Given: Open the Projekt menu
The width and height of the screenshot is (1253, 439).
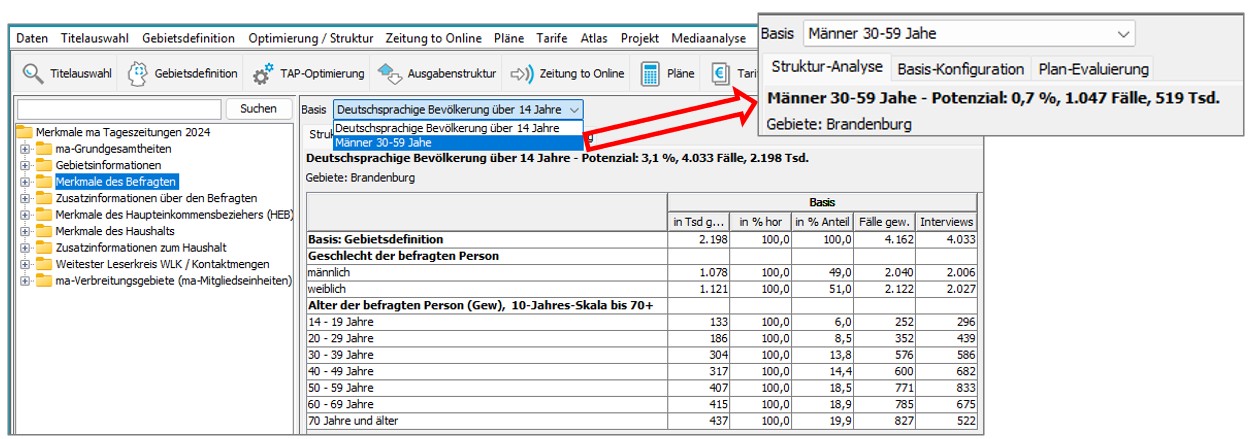Looking at the screenshot, I should tap(639, 38).
